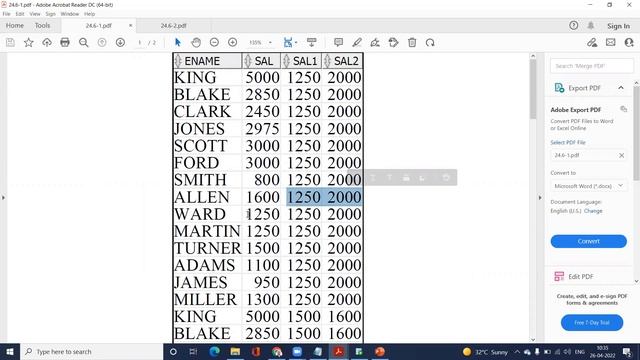Viewport: 640px width, 360px height.
Task: Click the share link icon
Action: pyautogui.click(x=592, y=42)
